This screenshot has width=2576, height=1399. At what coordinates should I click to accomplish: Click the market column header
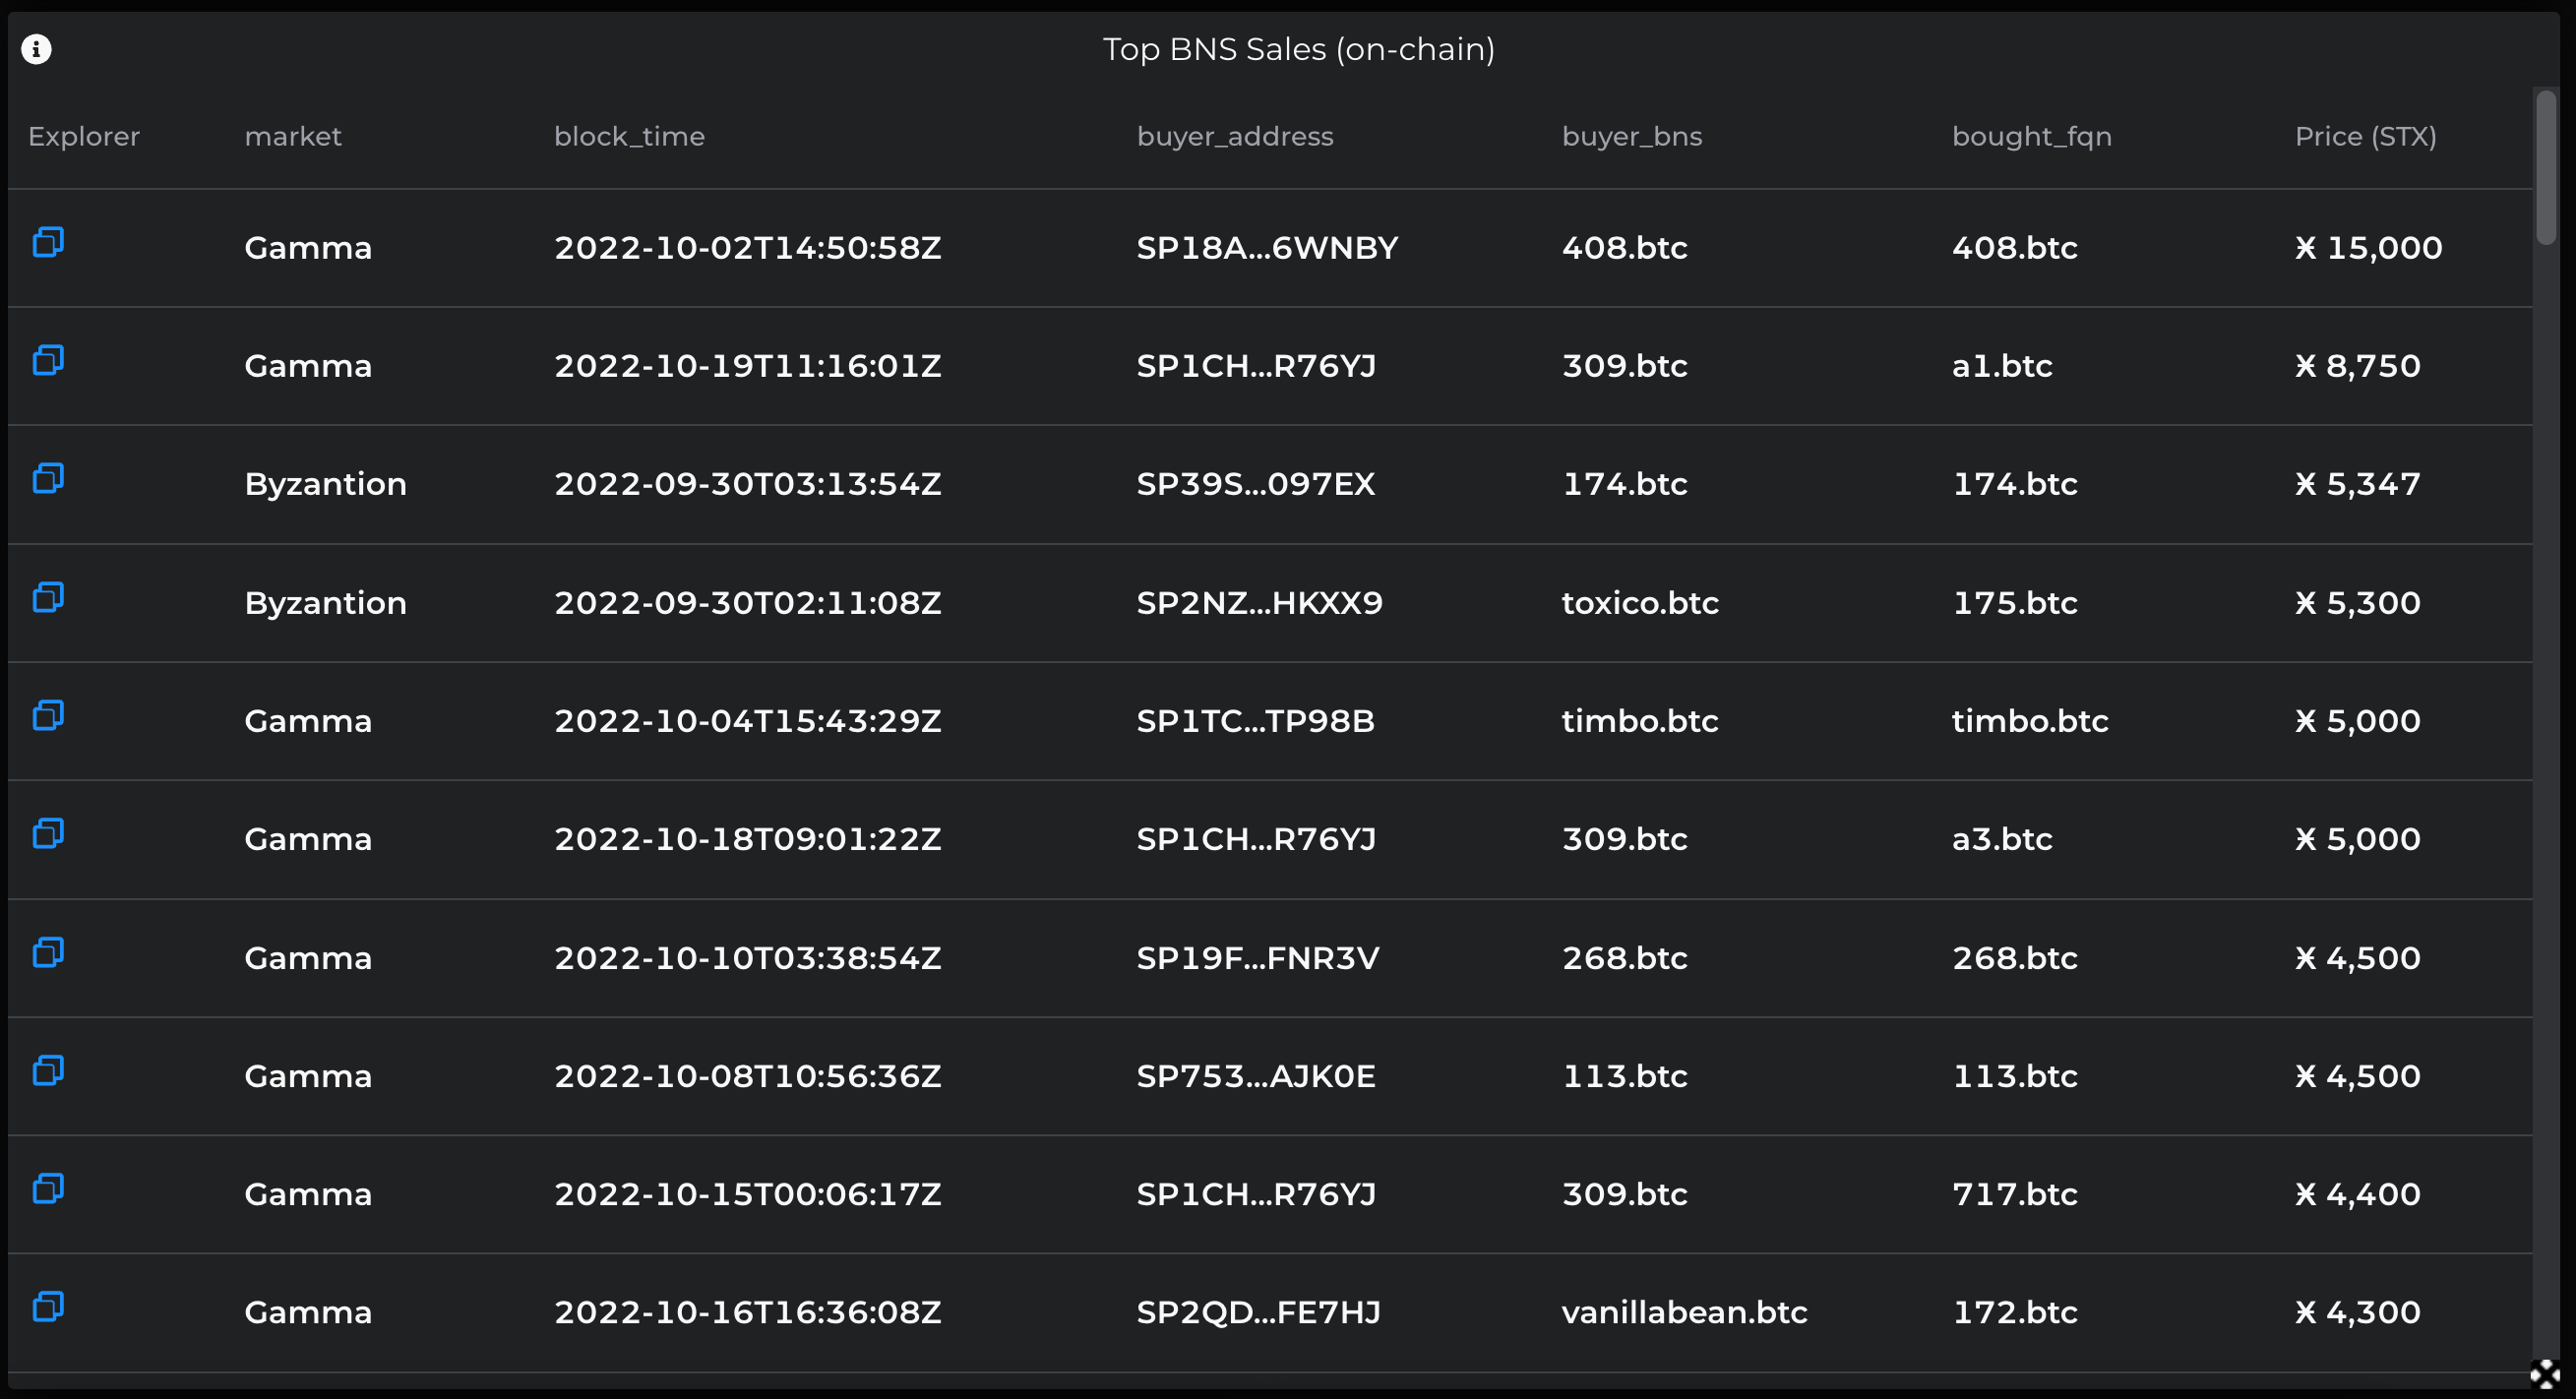(293, 136)
